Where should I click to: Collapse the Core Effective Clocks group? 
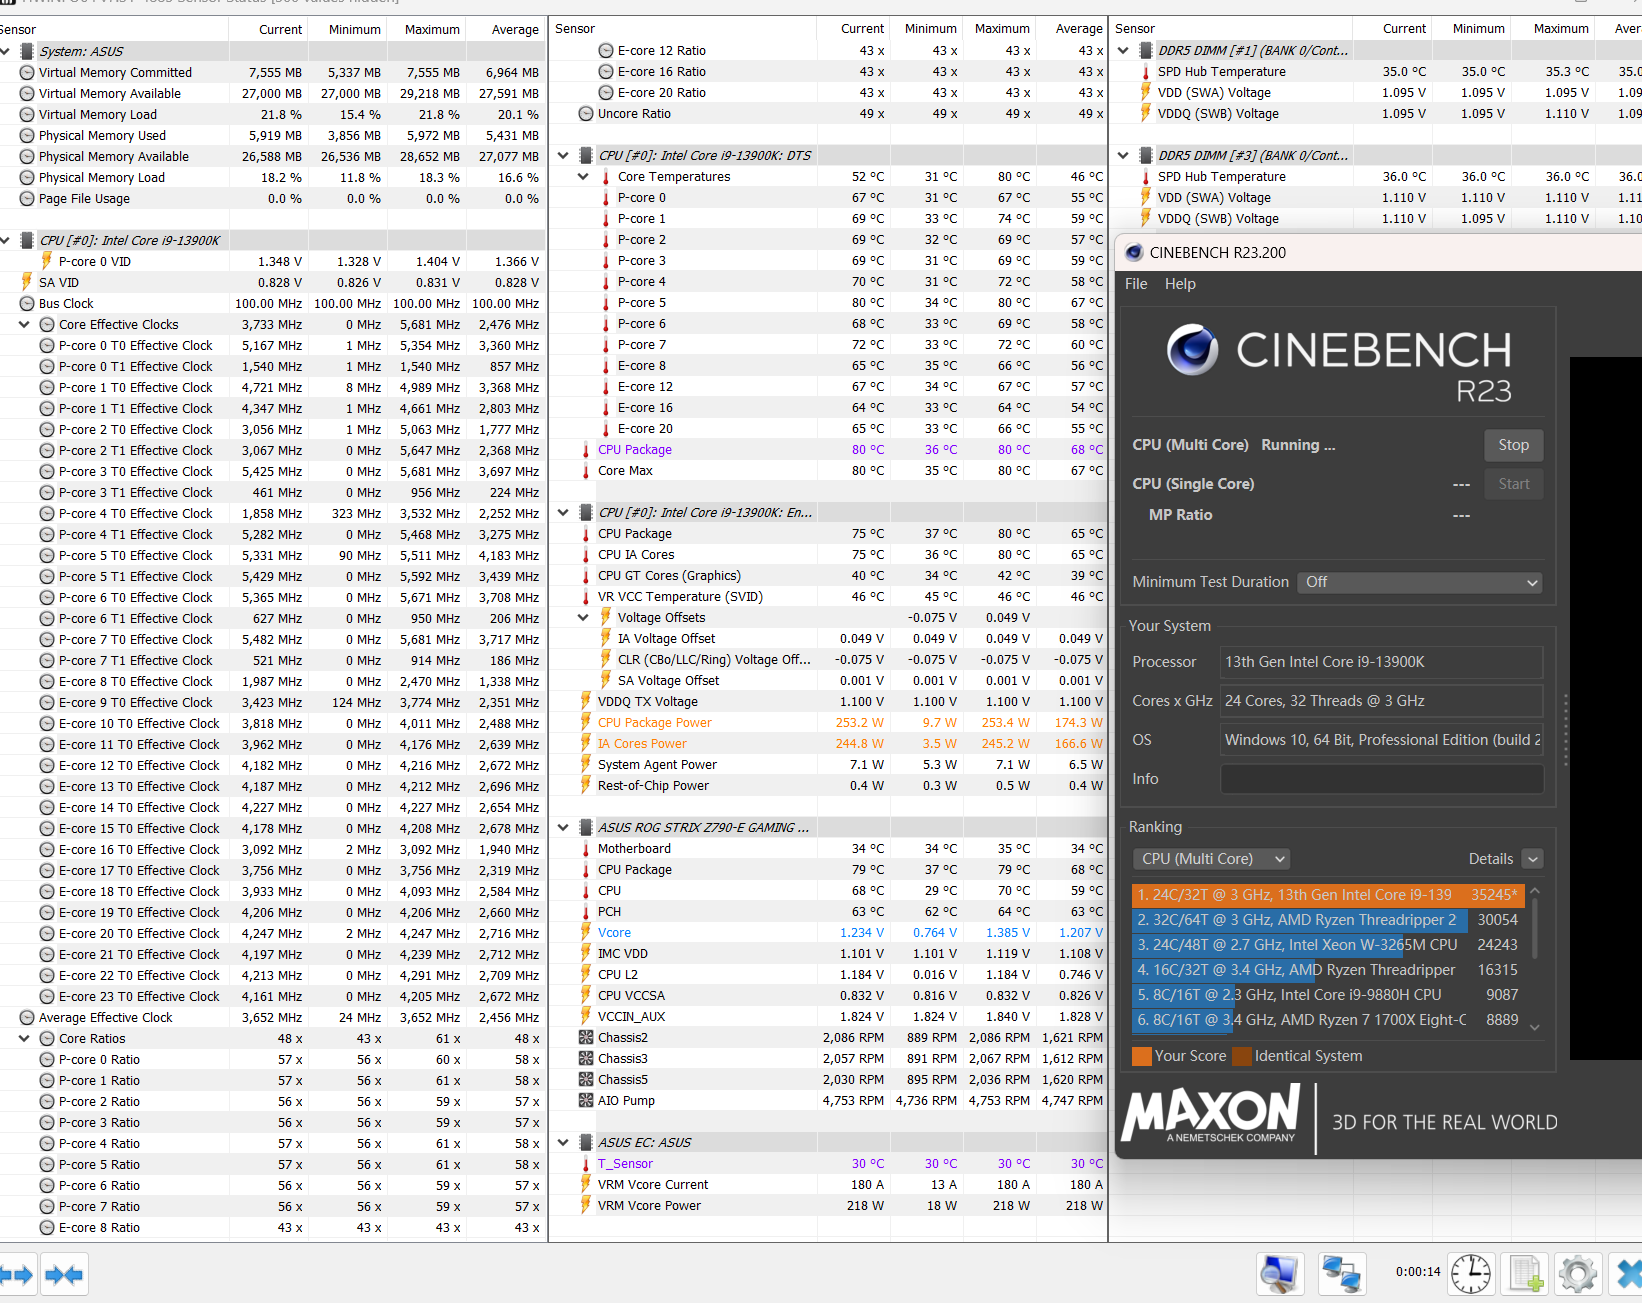coord(24,325)
